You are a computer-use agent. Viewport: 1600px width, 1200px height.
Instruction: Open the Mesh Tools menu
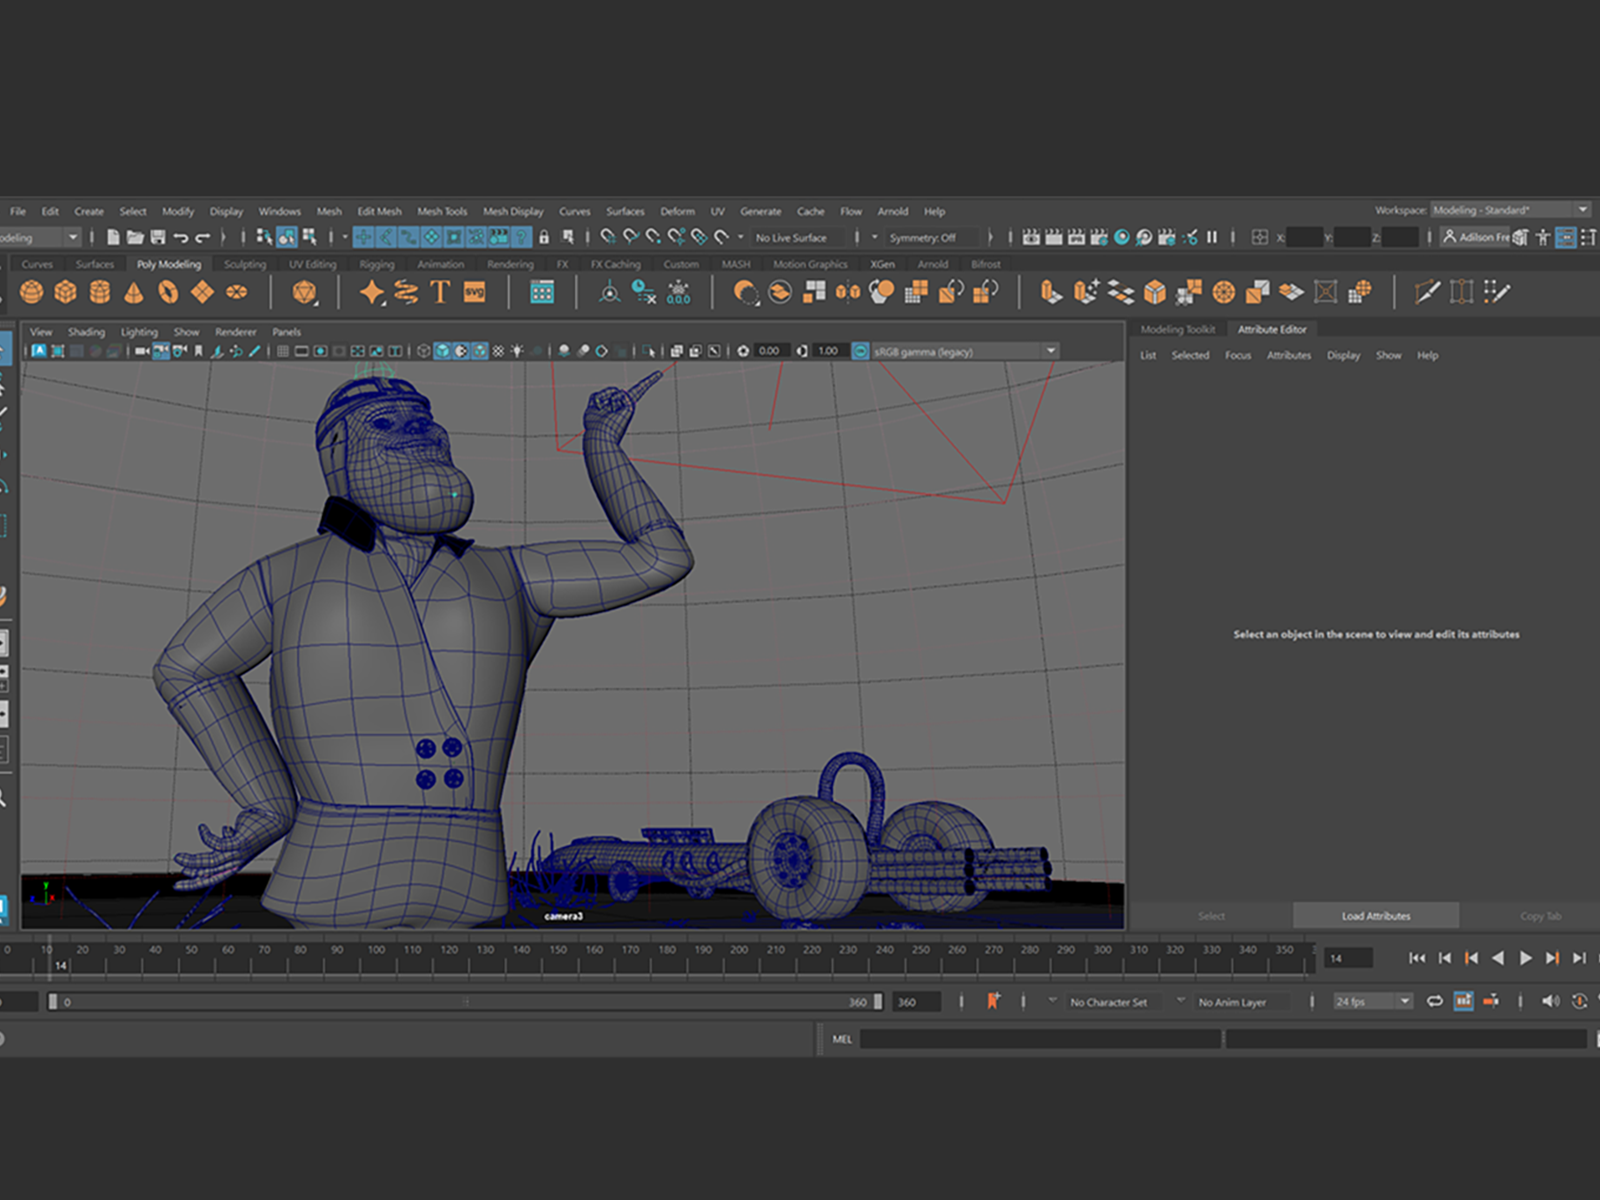click(x=442, y=211)
